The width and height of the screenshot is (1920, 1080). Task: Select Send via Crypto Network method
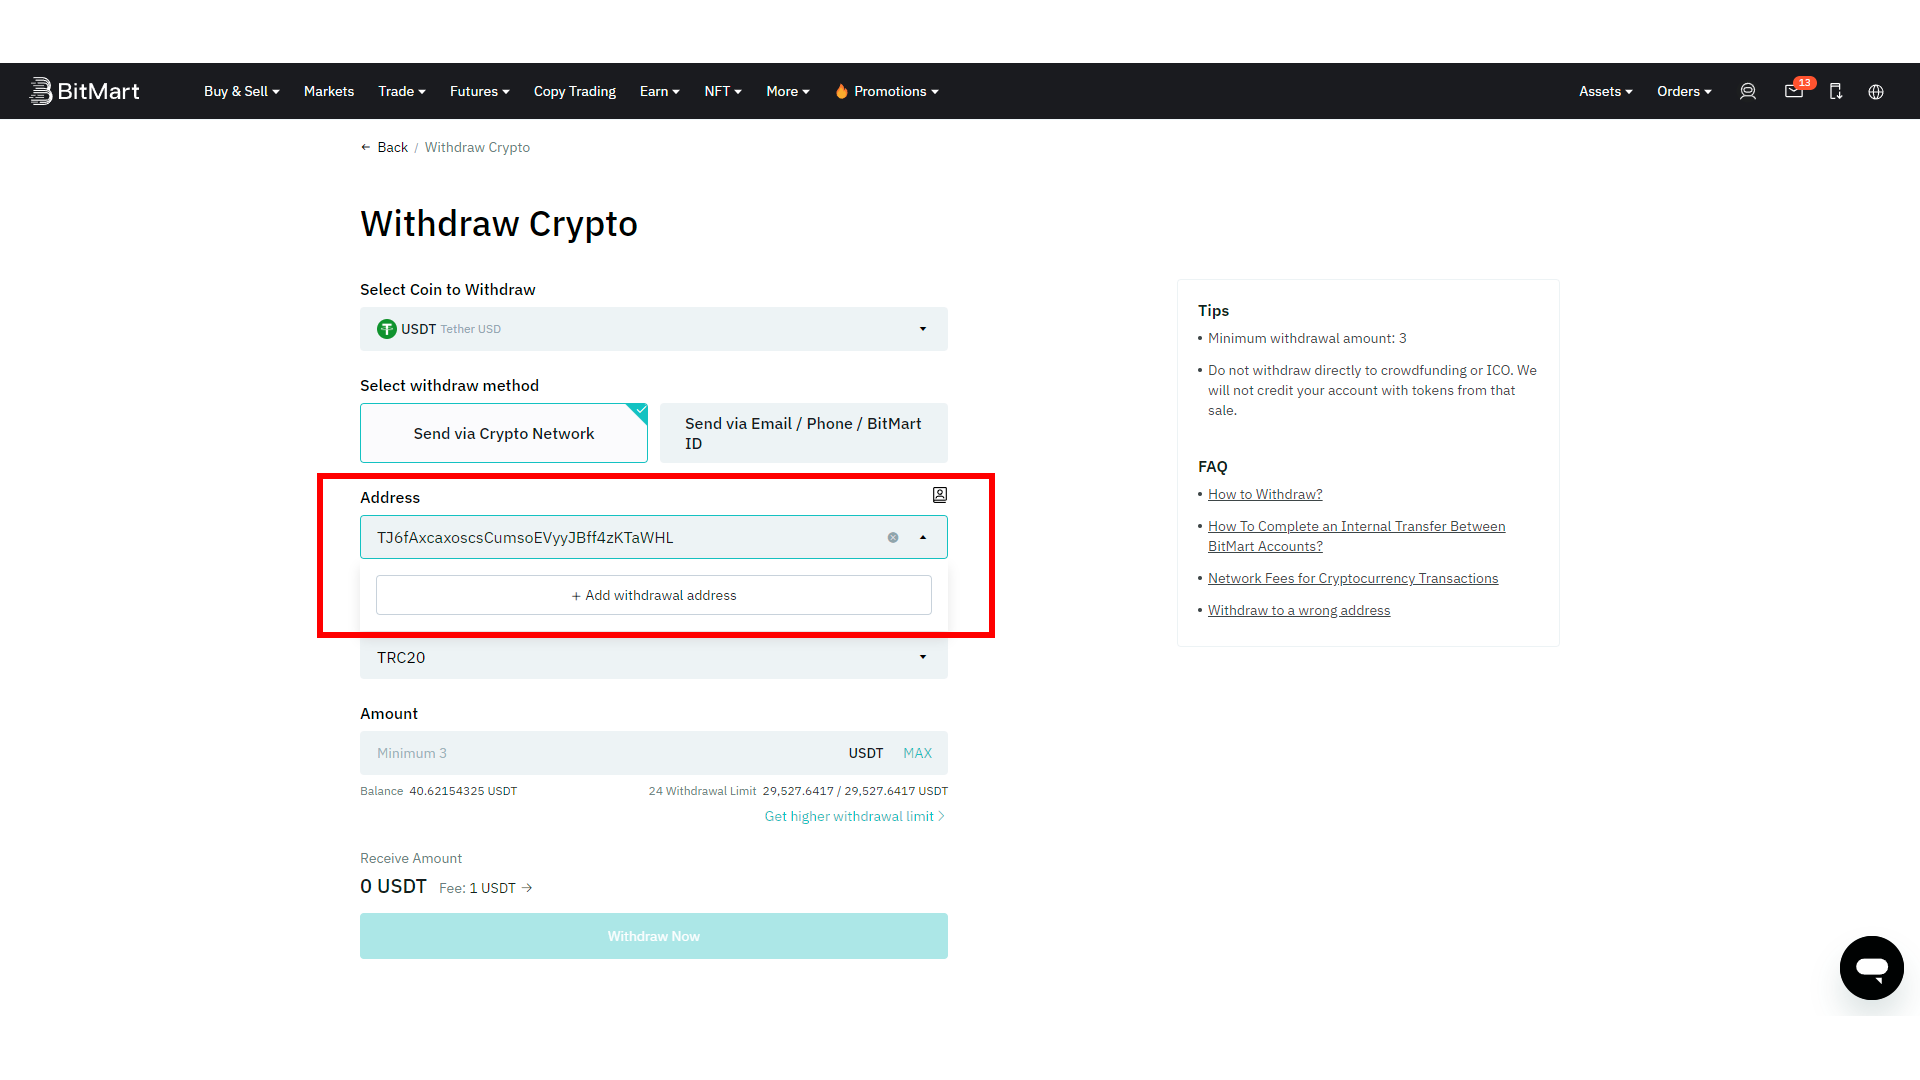pyautogui.click(x=504, y=433)
